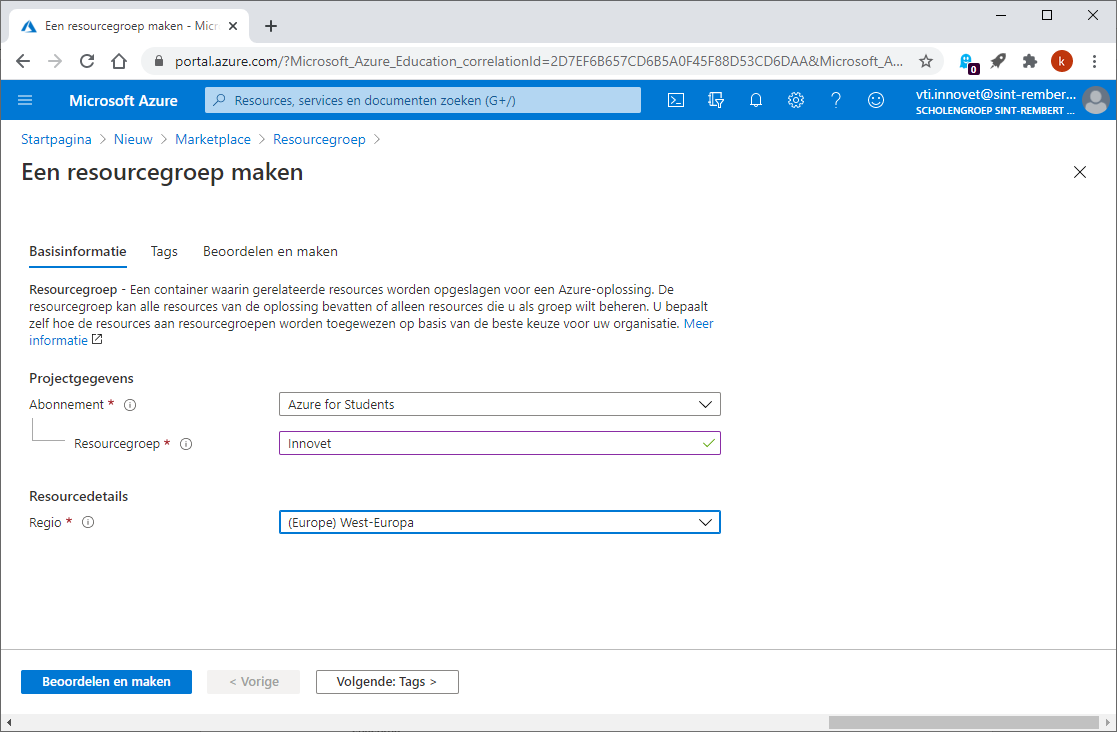Screen dimensions: 1117x732
Task: Open a new browser tab
Action: 271,26
